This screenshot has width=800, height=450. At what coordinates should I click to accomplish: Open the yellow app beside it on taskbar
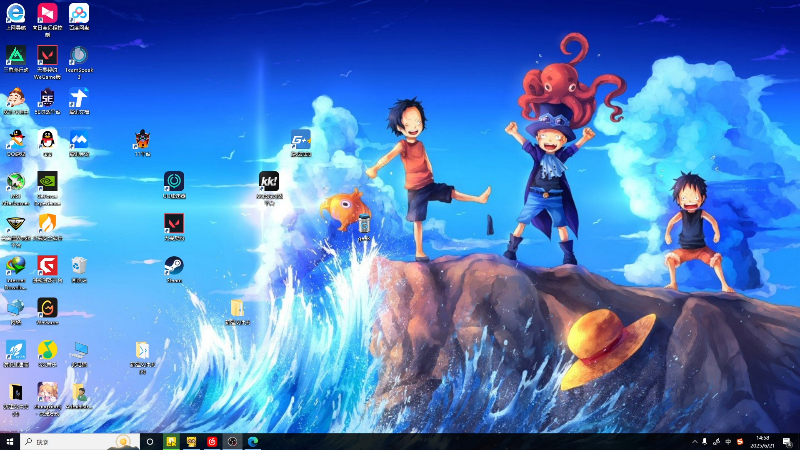pos(191,441)
